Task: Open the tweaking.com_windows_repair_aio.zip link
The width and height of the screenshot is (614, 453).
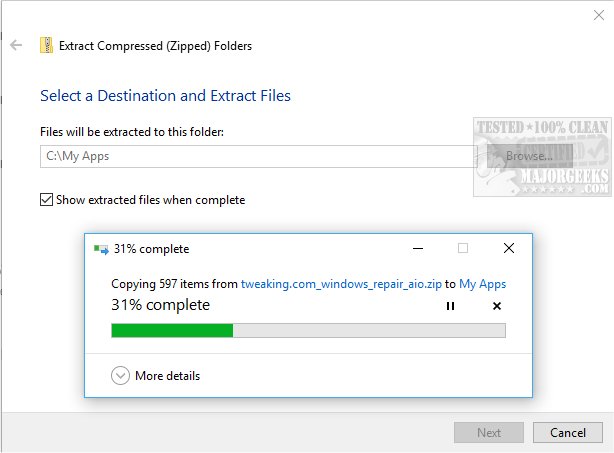Action: click(341, 284)
